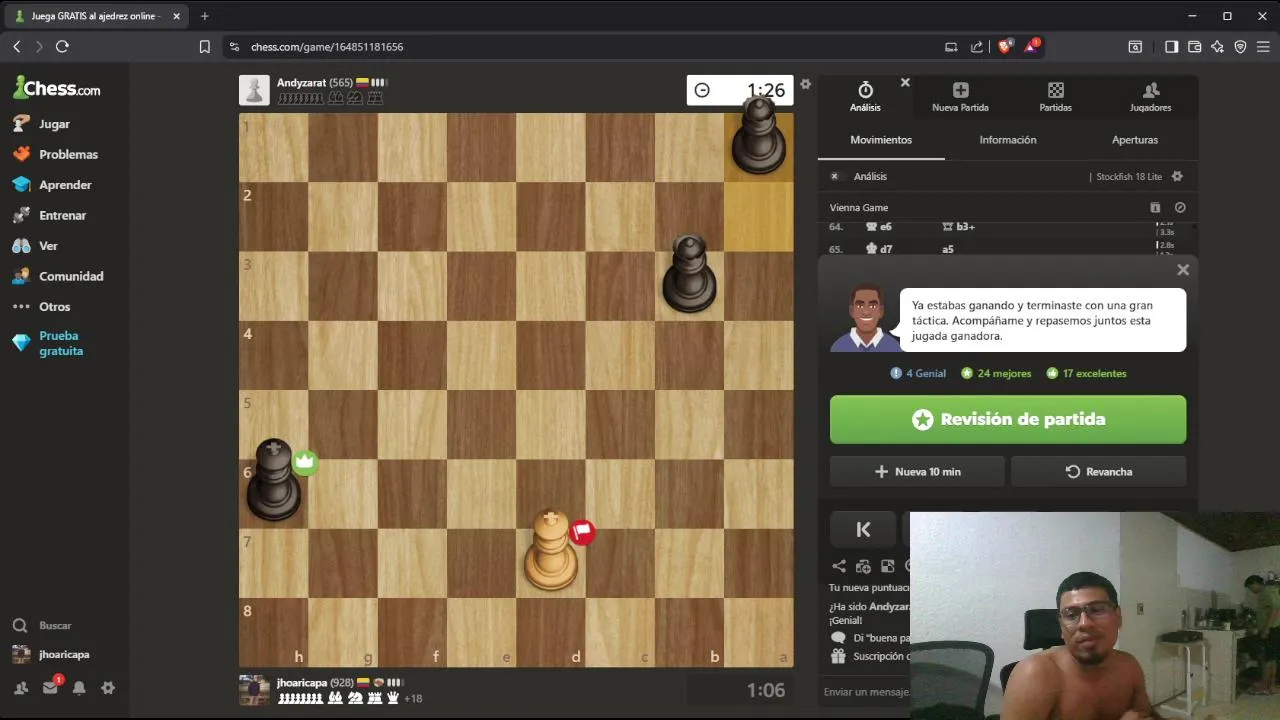The image size is (1280, 720).
Task: Click the Vienna Game opening name
Action: 859,208
